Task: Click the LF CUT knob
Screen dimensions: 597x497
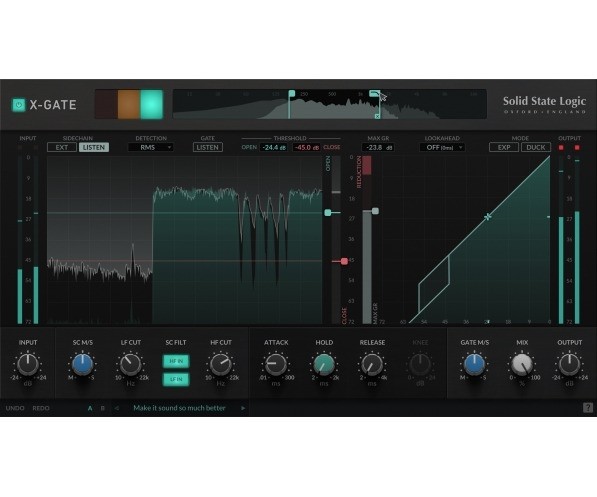Action: [131, 364]
